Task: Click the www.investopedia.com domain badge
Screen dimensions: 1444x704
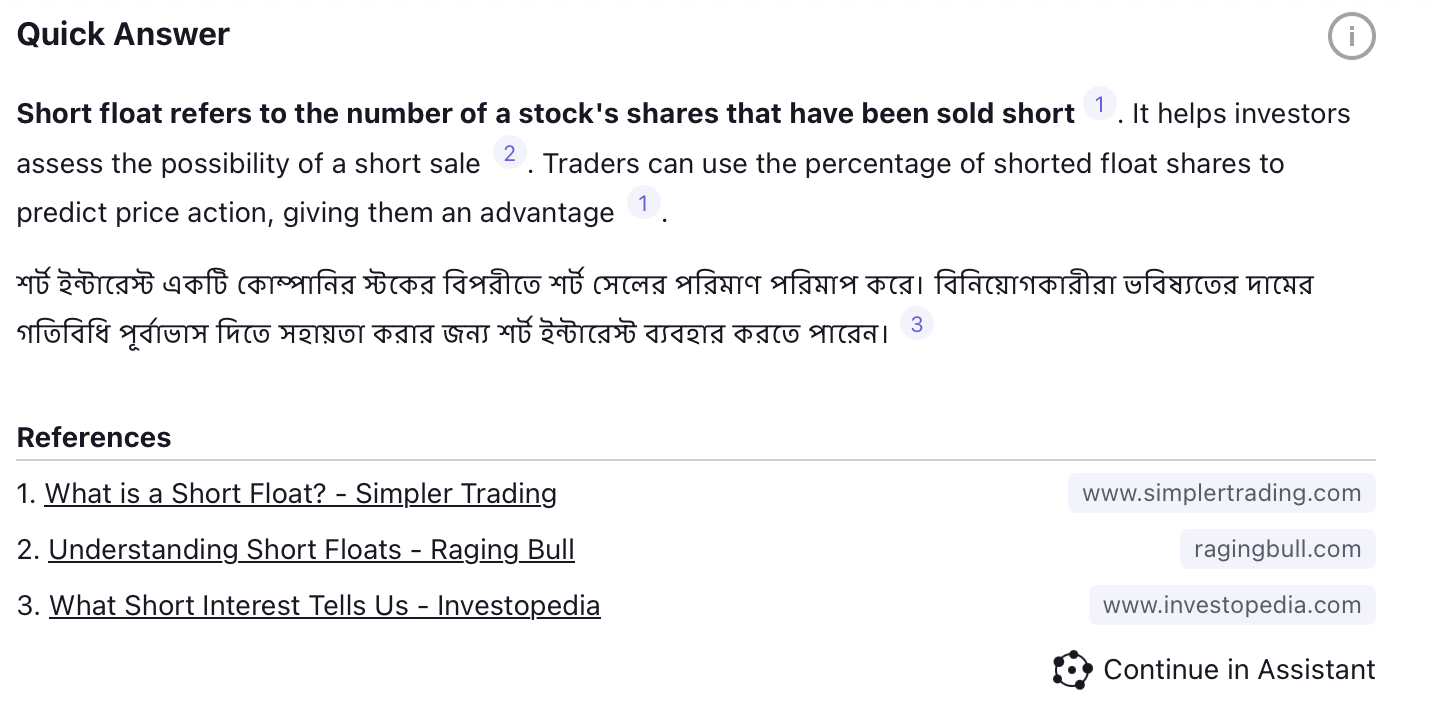Action: click(x=1231, y=605)
